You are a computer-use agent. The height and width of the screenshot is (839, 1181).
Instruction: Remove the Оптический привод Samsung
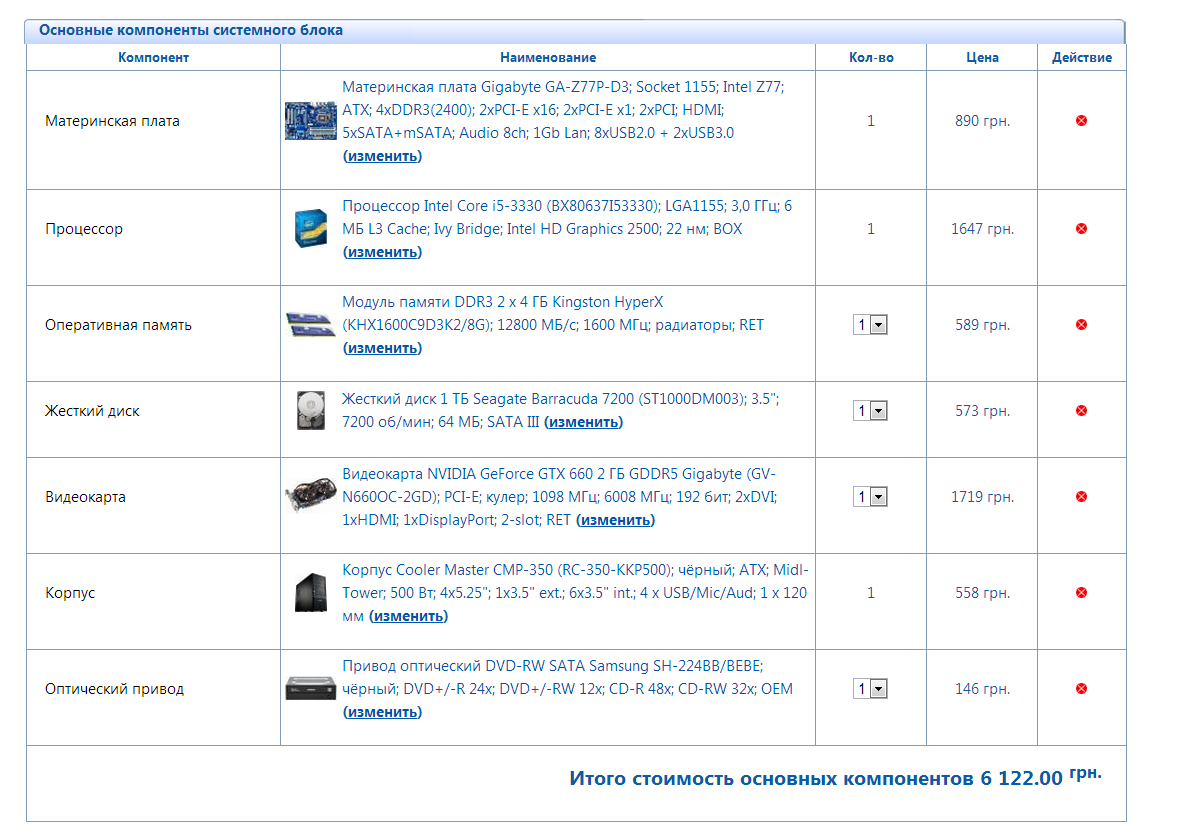[1081, 688]
